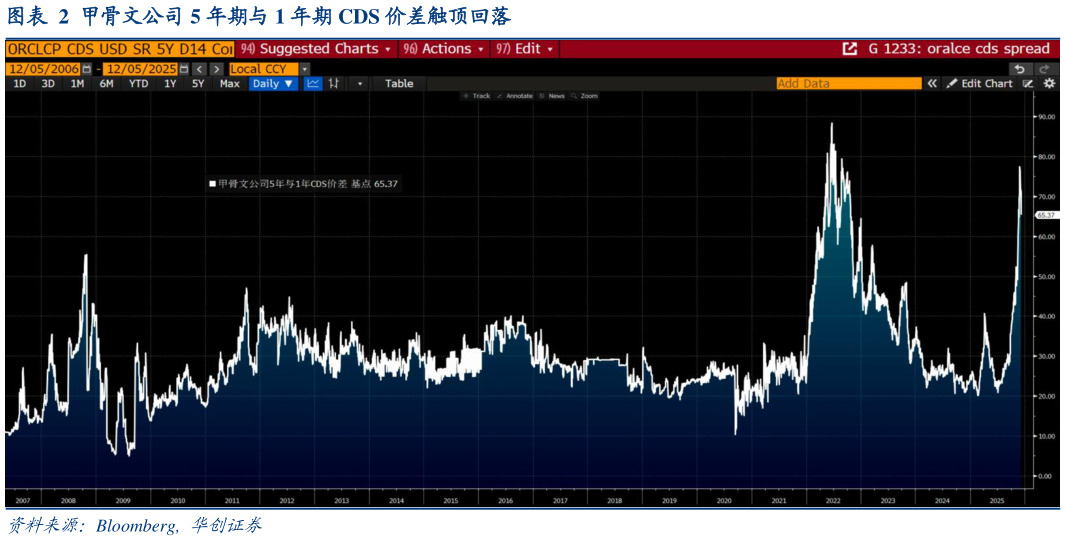Click the redo arrow icon
Viewport: 1066px width, 541px height.
[1045, 69]
